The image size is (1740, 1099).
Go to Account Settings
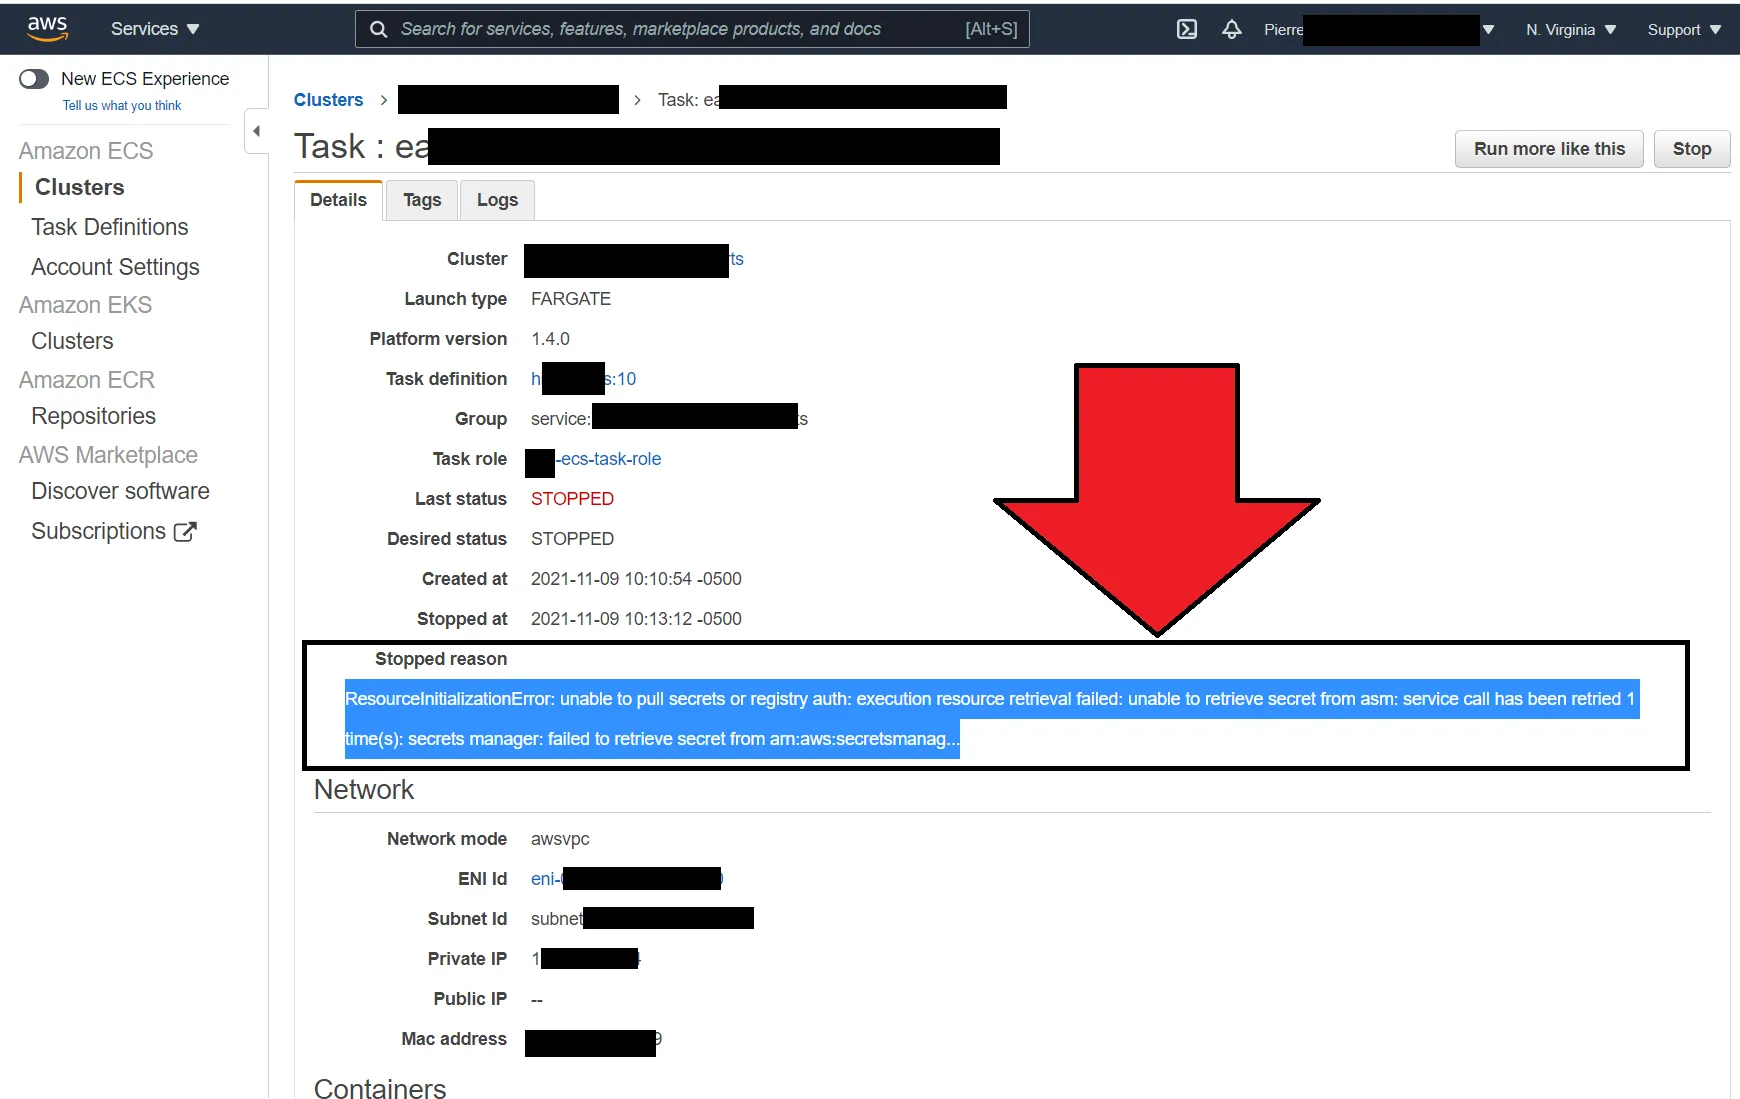pos(115,267)
